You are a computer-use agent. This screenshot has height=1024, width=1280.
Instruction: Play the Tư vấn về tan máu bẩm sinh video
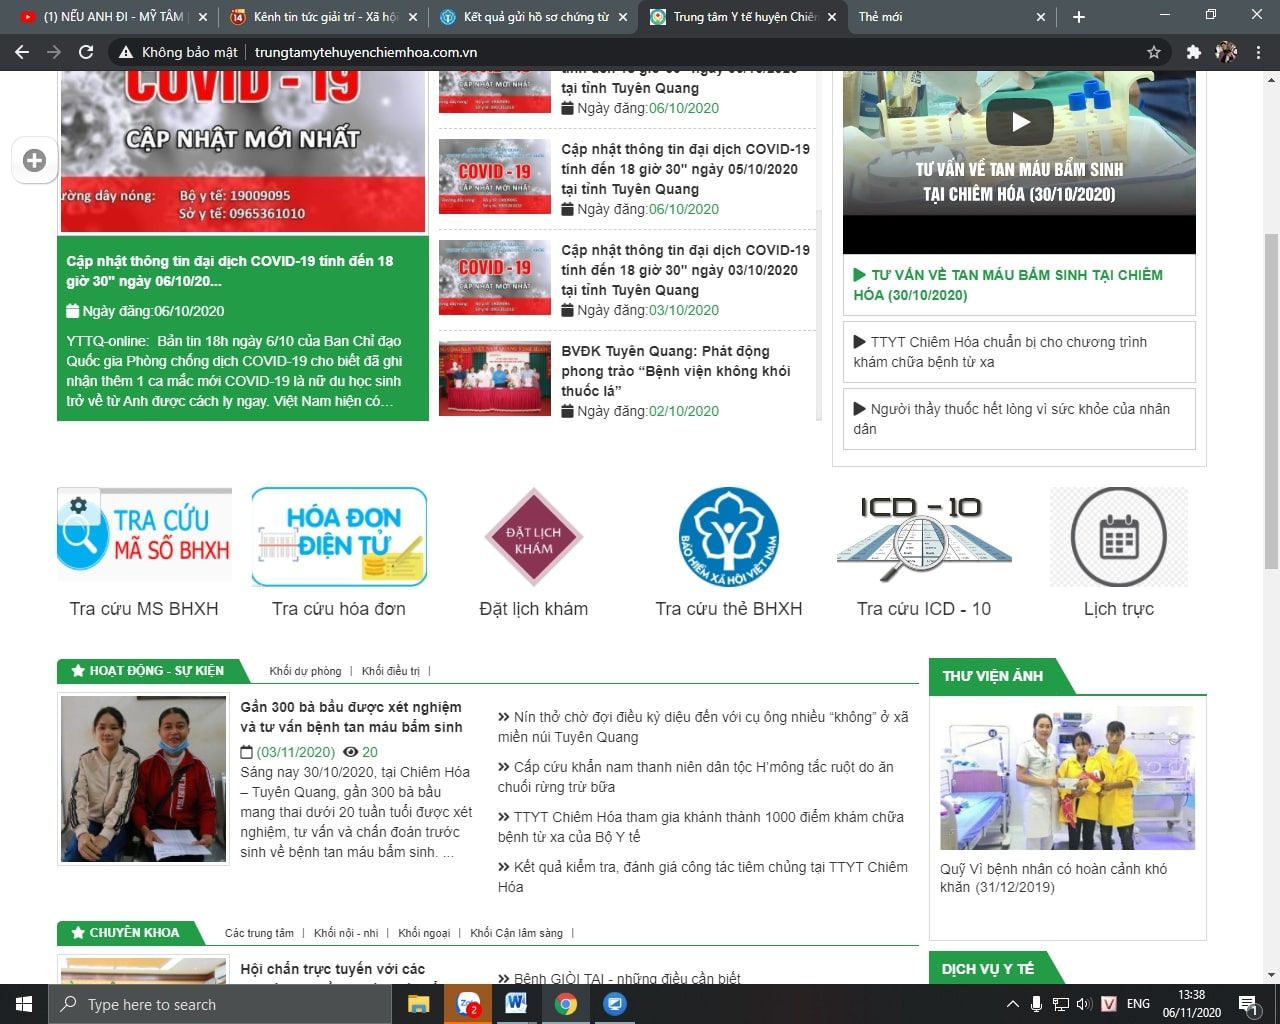point(1019,123)
